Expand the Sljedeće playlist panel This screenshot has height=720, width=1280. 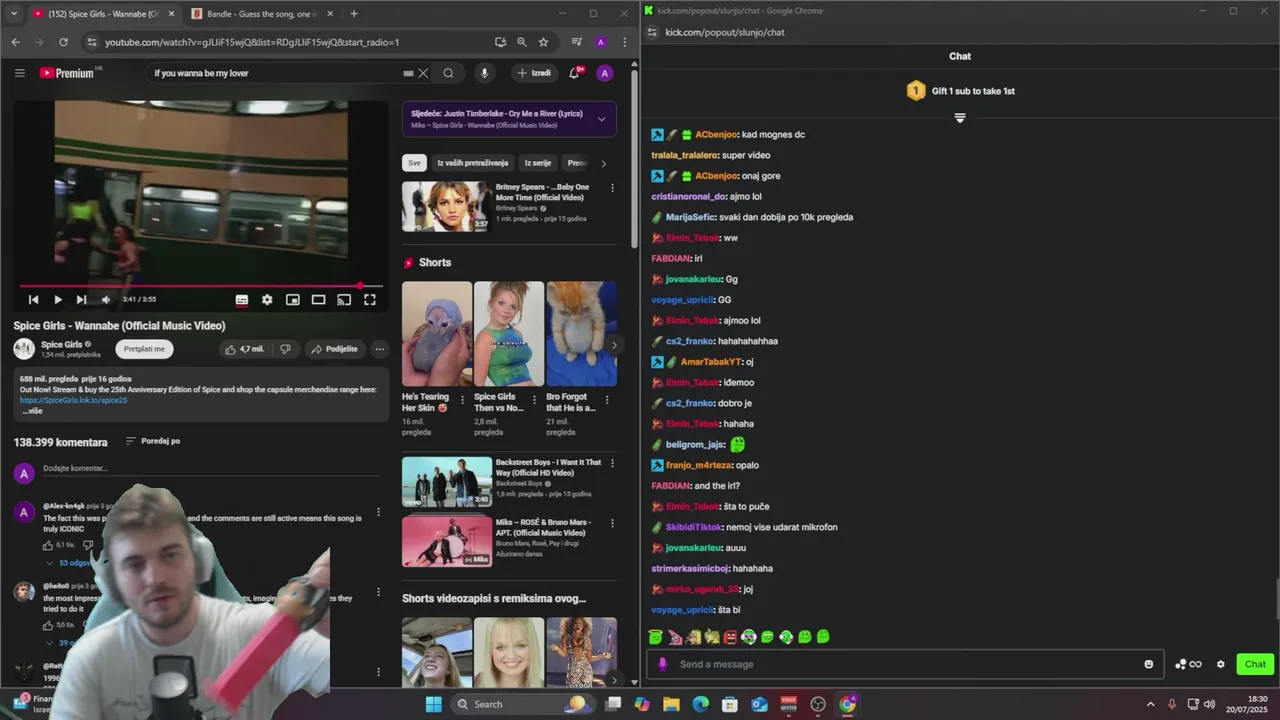[601, 119]
